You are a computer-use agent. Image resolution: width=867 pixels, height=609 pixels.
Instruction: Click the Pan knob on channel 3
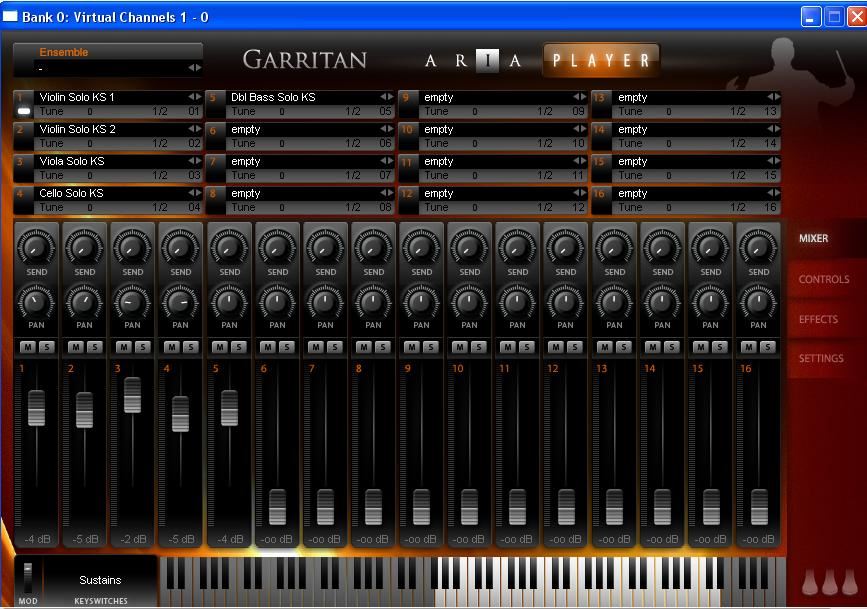tap(132, 301)
